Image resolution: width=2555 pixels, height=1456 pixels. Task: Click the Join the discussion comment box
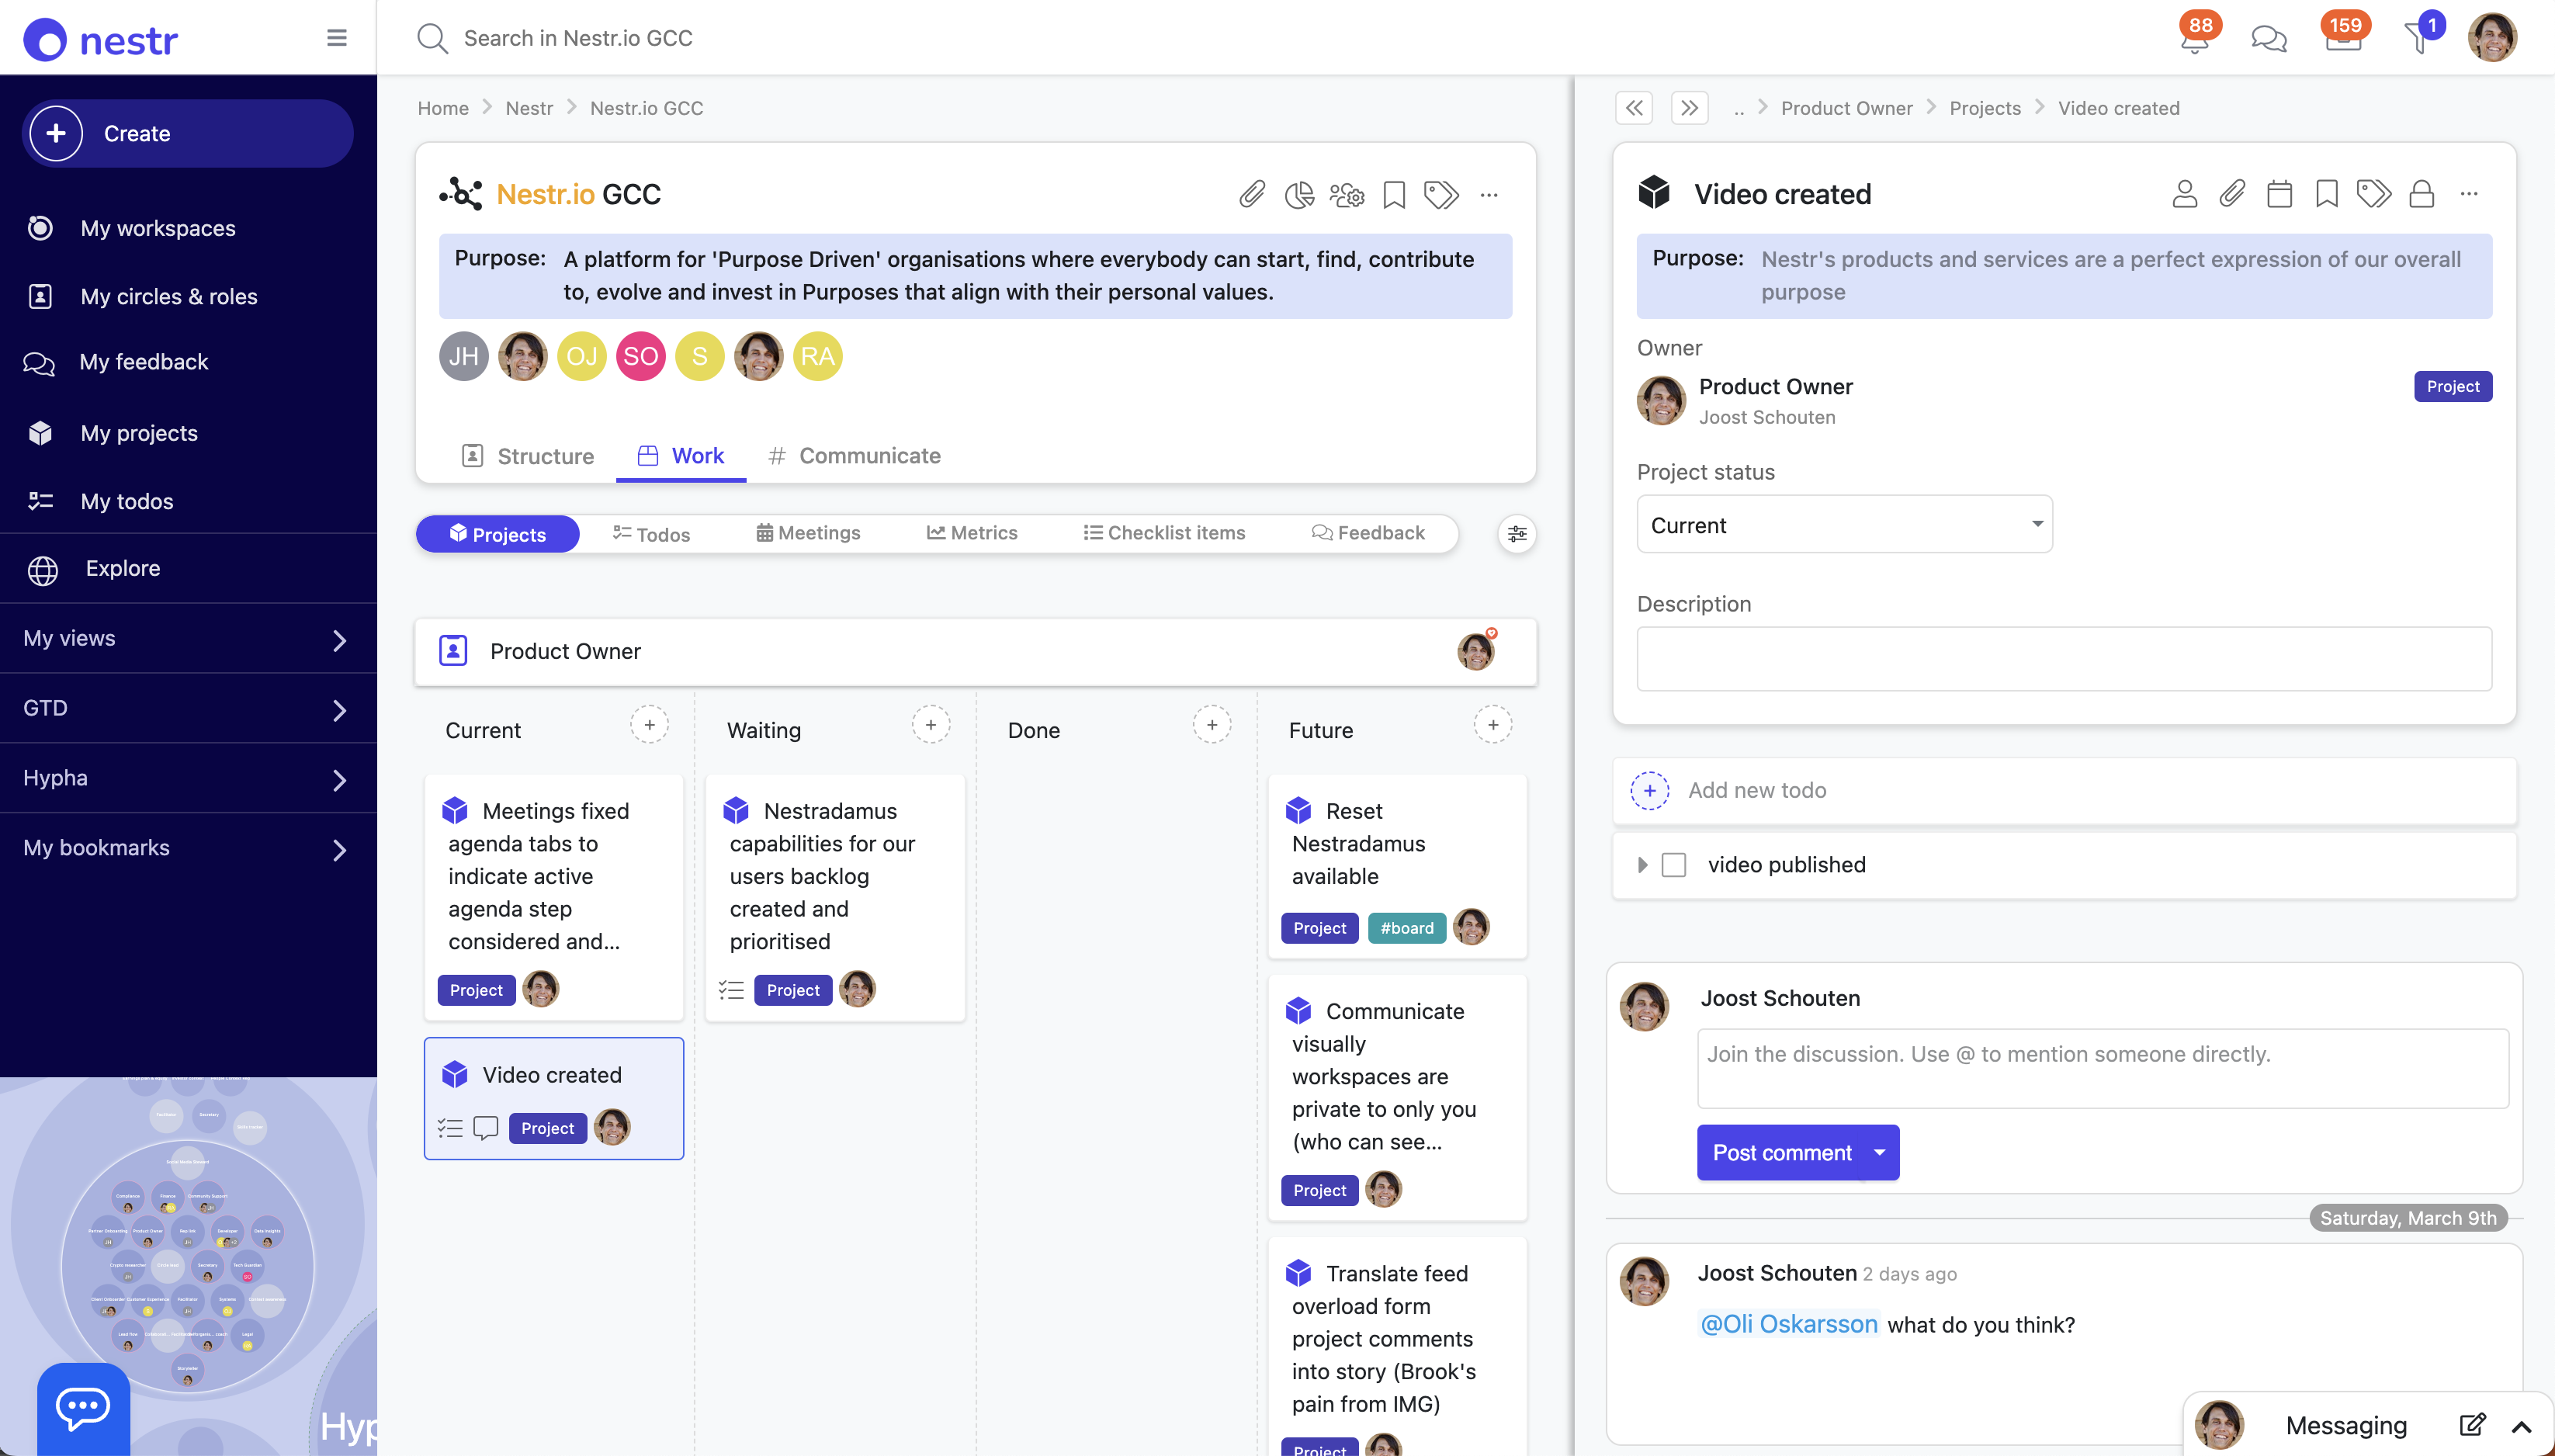2102,1069
